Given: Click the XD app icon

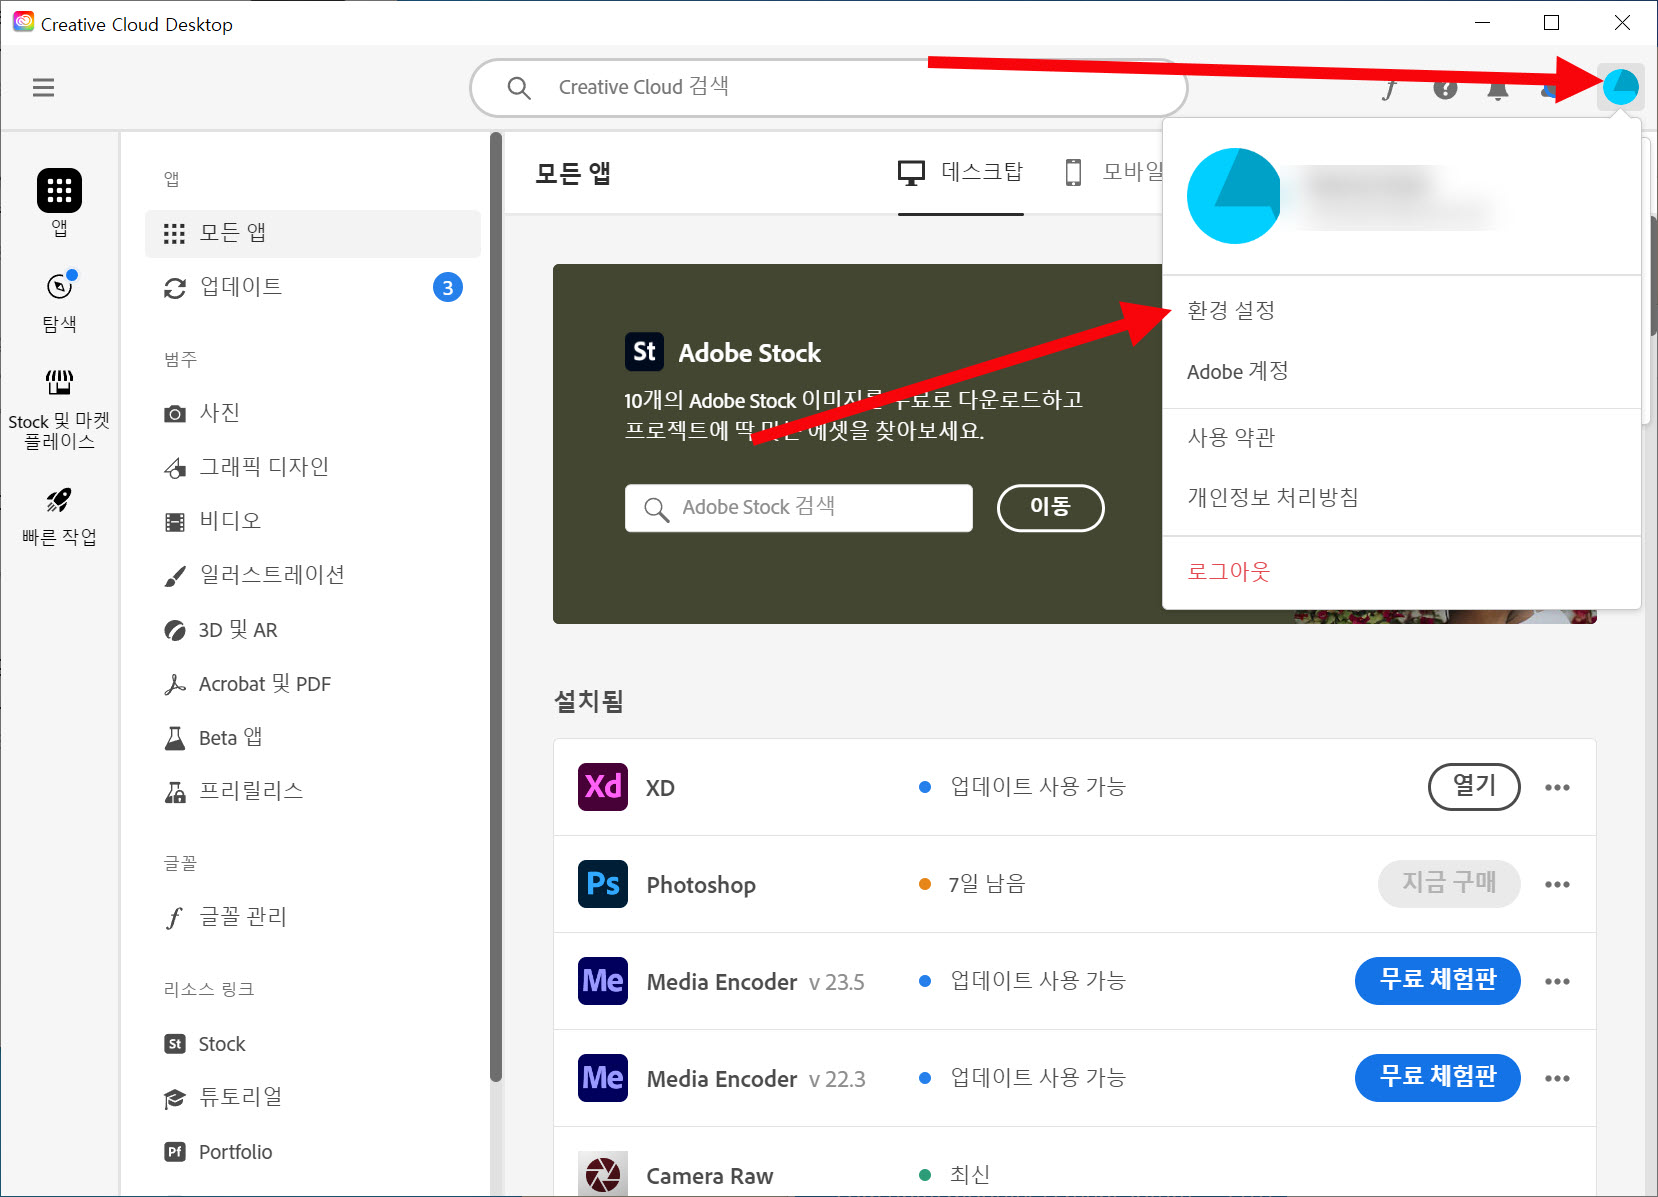Looking at the screenshot, I should coord(603,787).
